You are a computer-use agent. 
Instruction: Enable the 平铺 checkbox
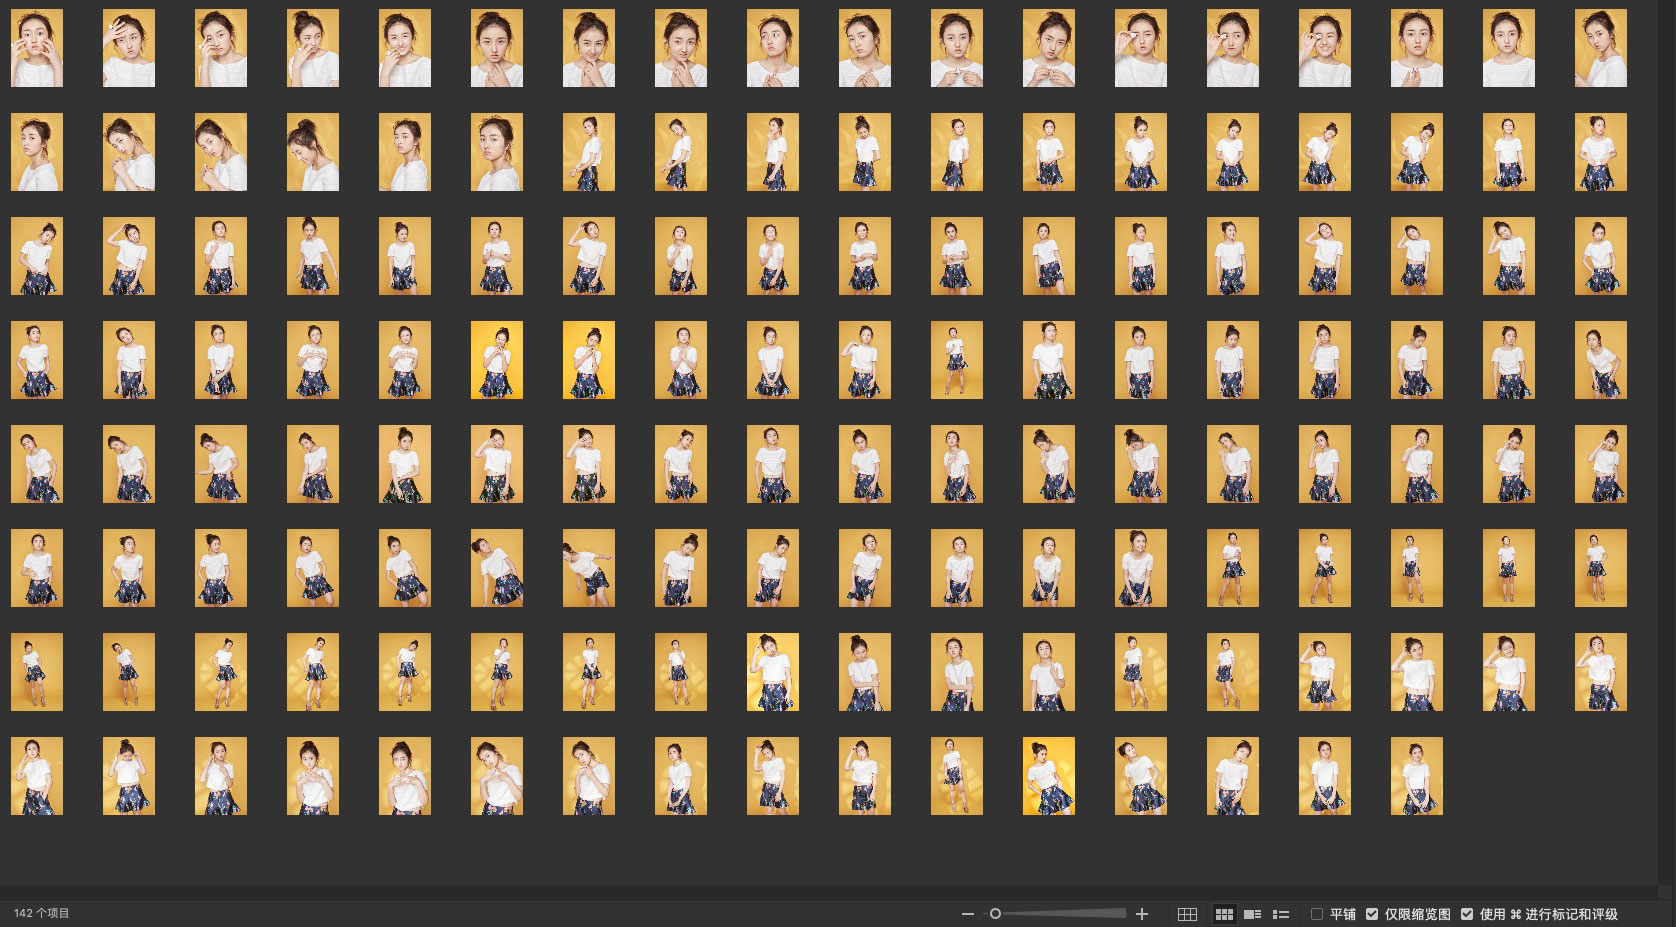(1317, 914)
